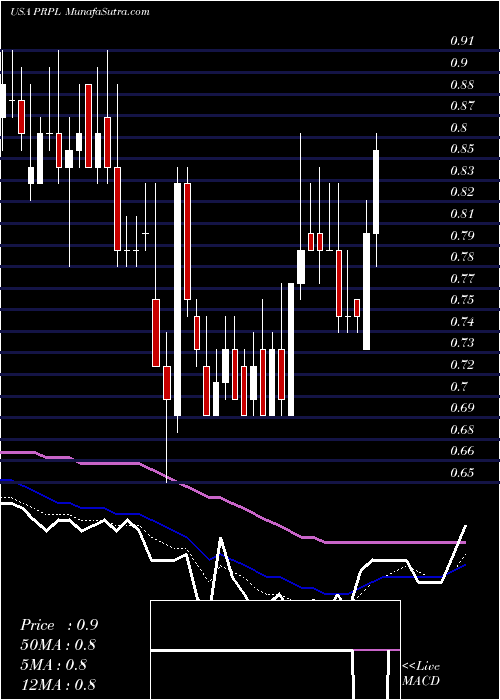The image size is (500, 700).
Task: Click the 0.81 price axis label
Action: [462, 213]
